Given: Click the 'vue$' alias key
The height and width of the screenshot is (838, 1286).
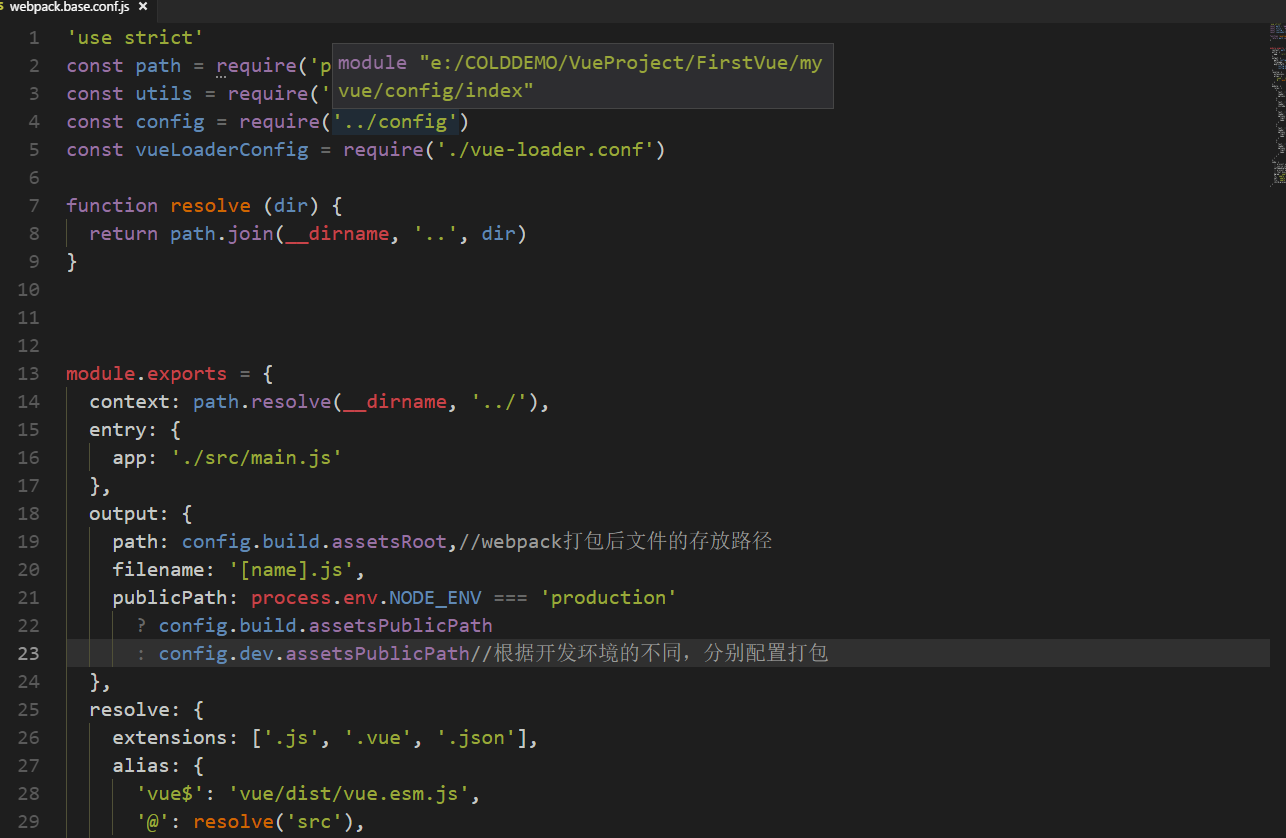Looking at the screenshot, I should tap(170, 793).
